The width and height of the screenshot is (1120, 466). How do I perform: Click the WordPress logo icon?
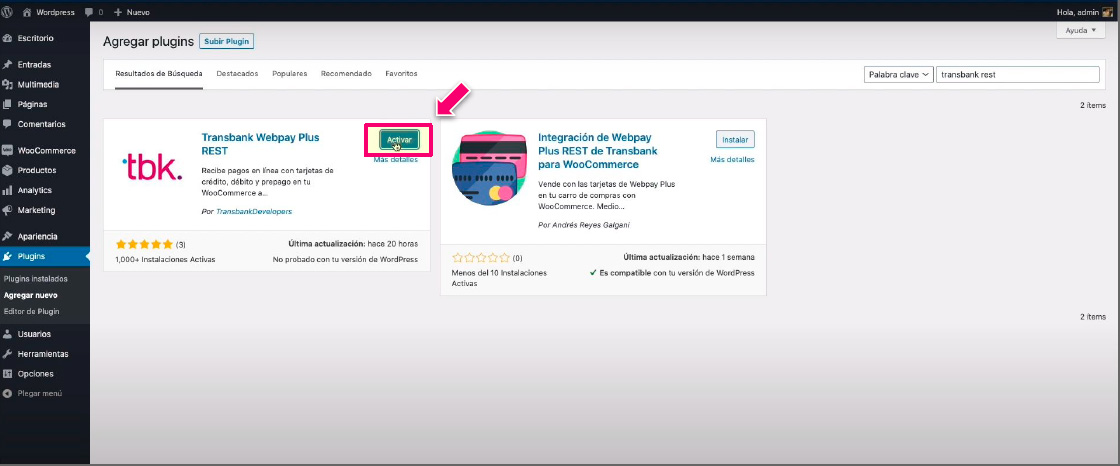tap(7, 12)
